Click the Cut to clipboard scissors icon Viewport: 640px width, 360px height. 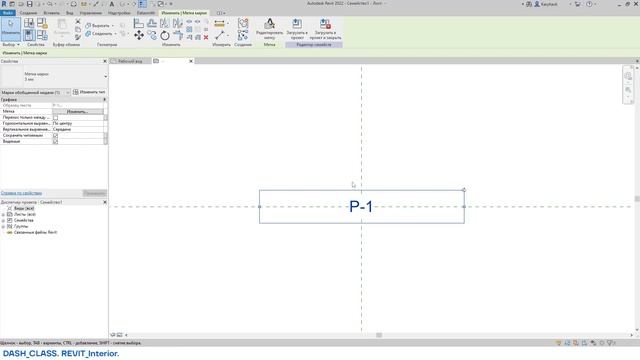(x=78, y=22)
